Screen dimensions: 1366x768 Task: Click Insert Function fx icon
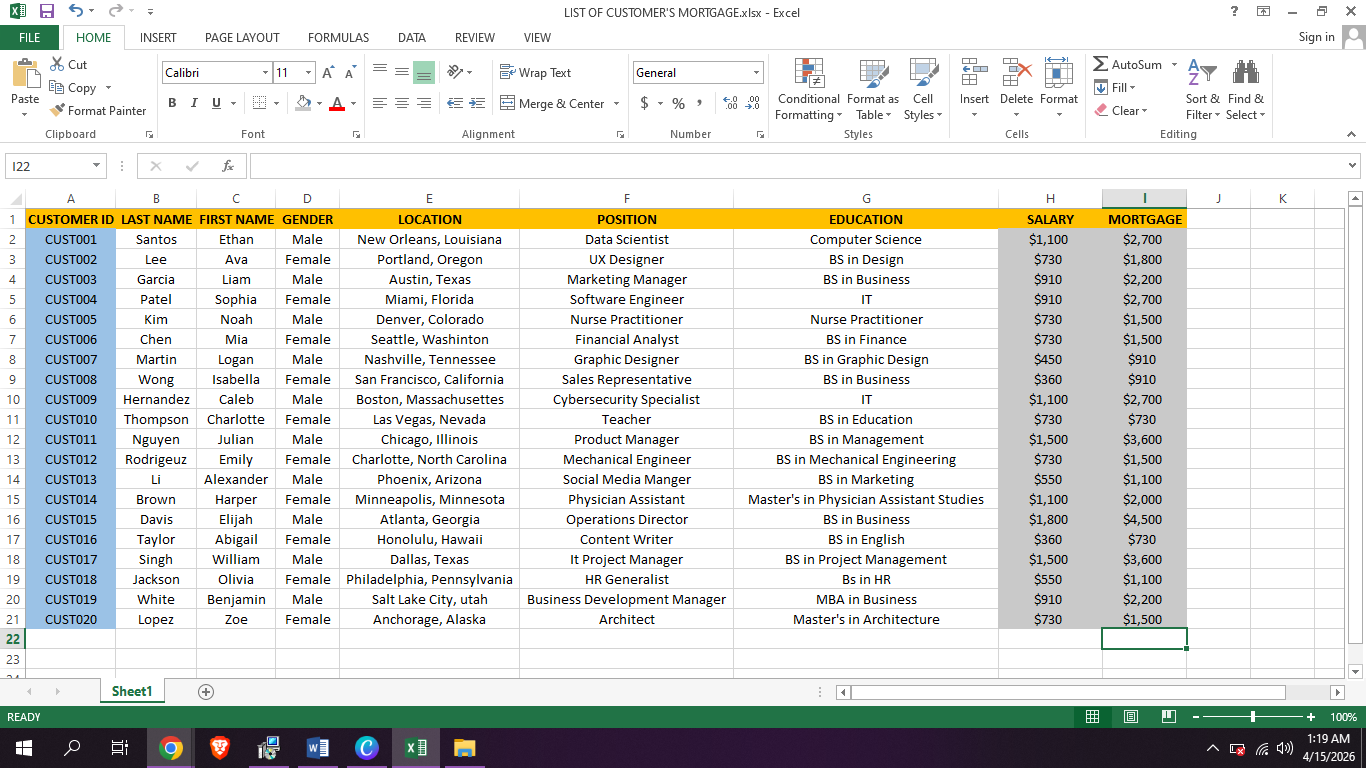(x=228, y=166)
